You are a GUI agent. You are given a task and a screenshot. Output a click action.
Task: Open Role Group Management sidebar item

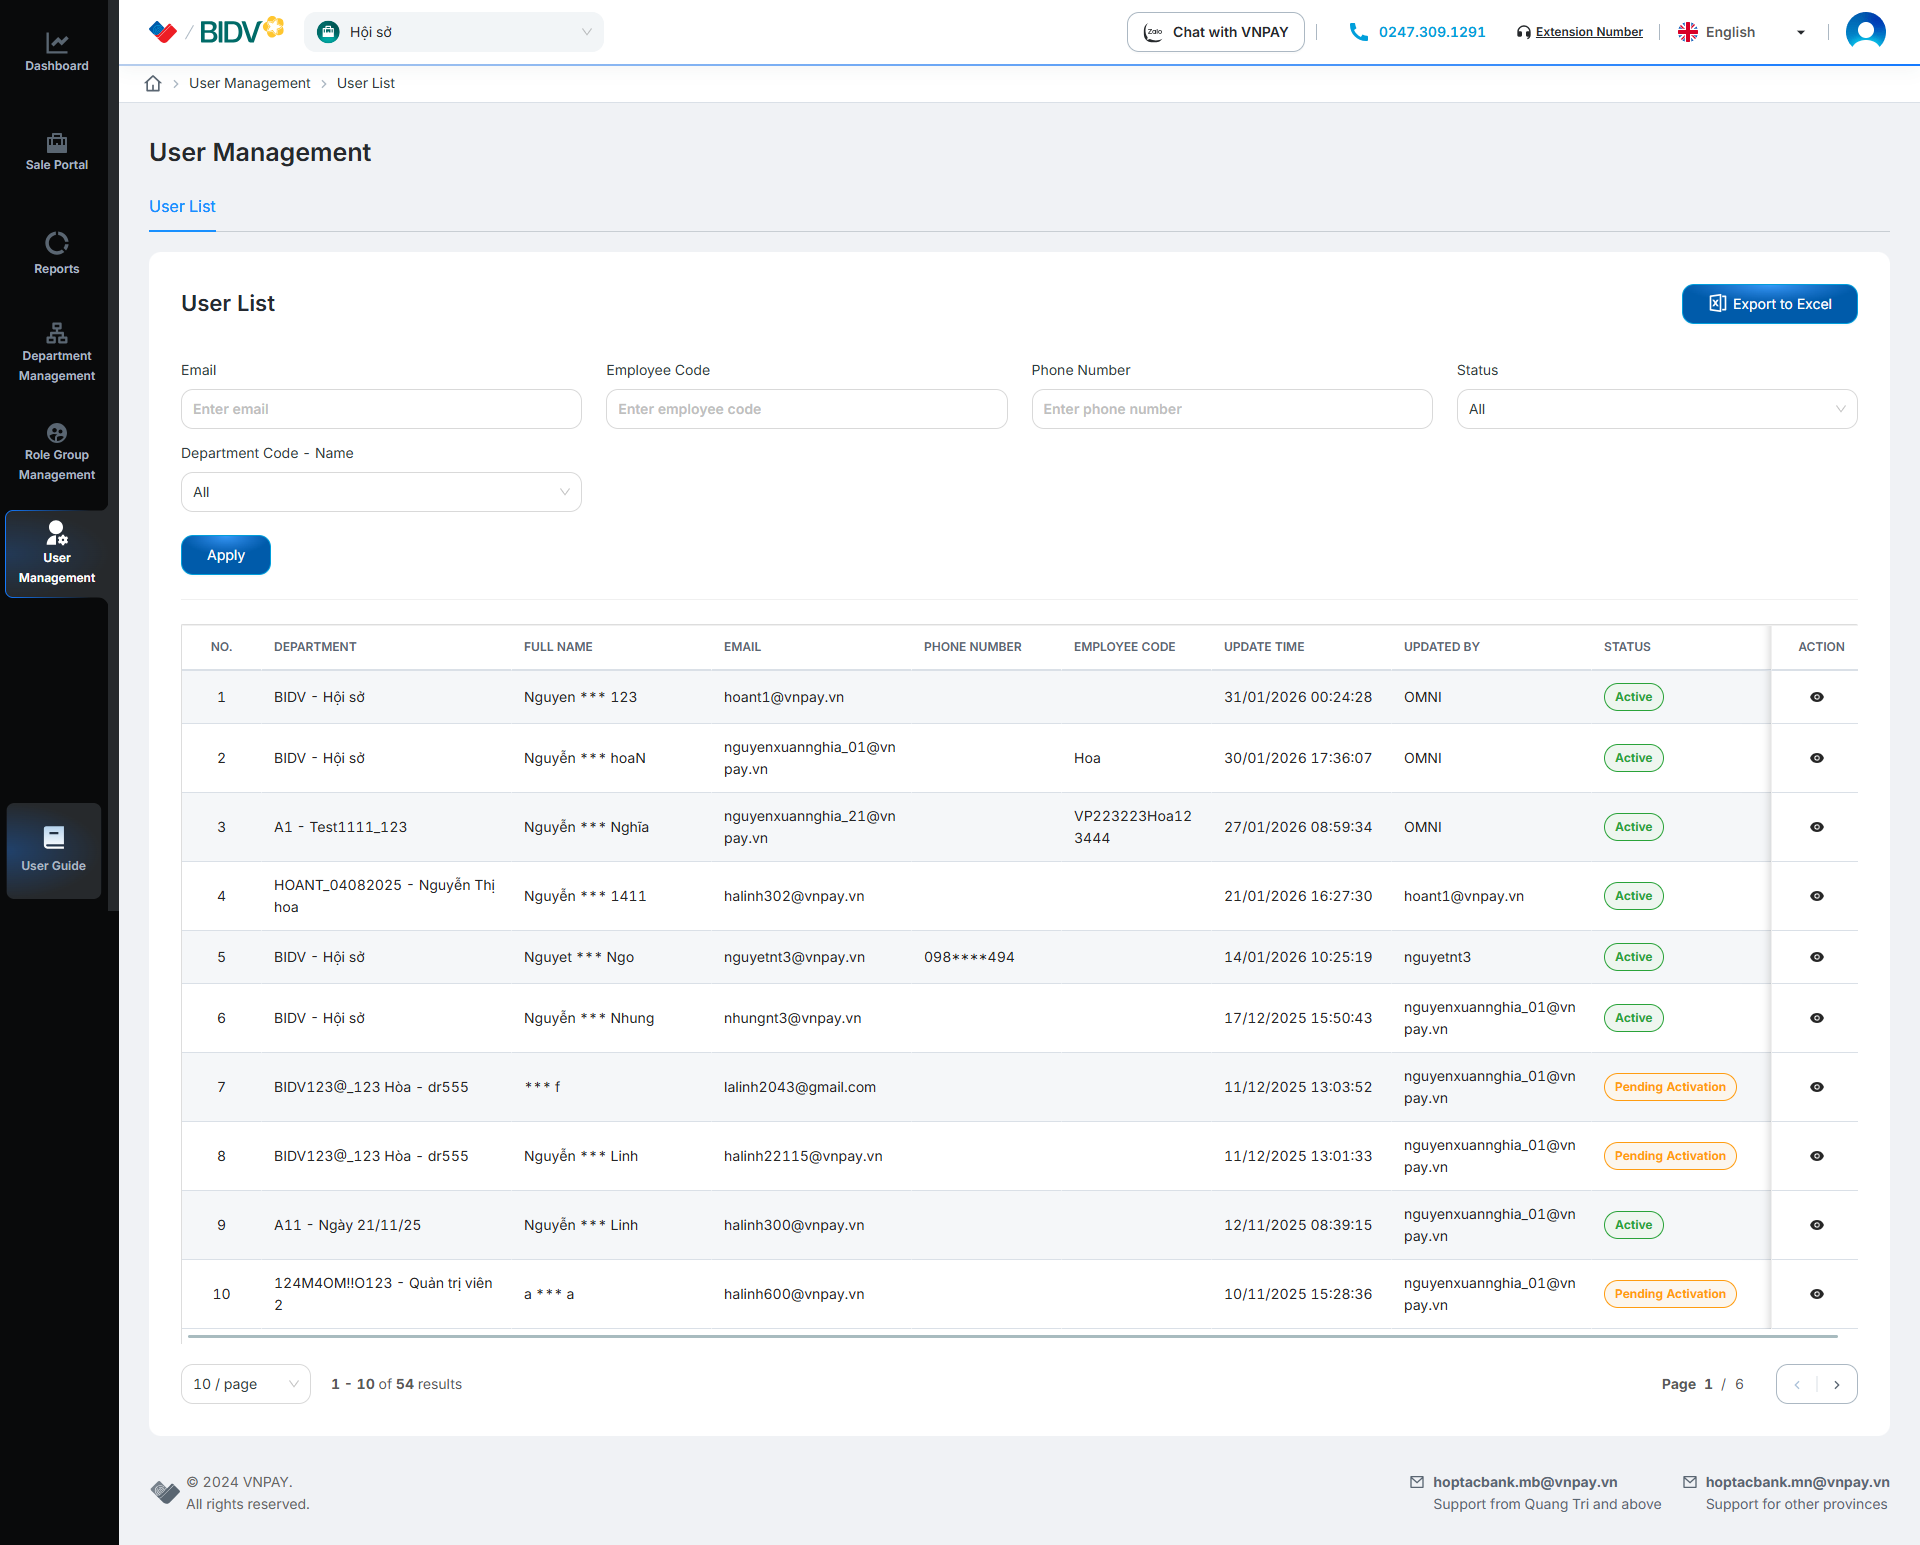point(56,452)
